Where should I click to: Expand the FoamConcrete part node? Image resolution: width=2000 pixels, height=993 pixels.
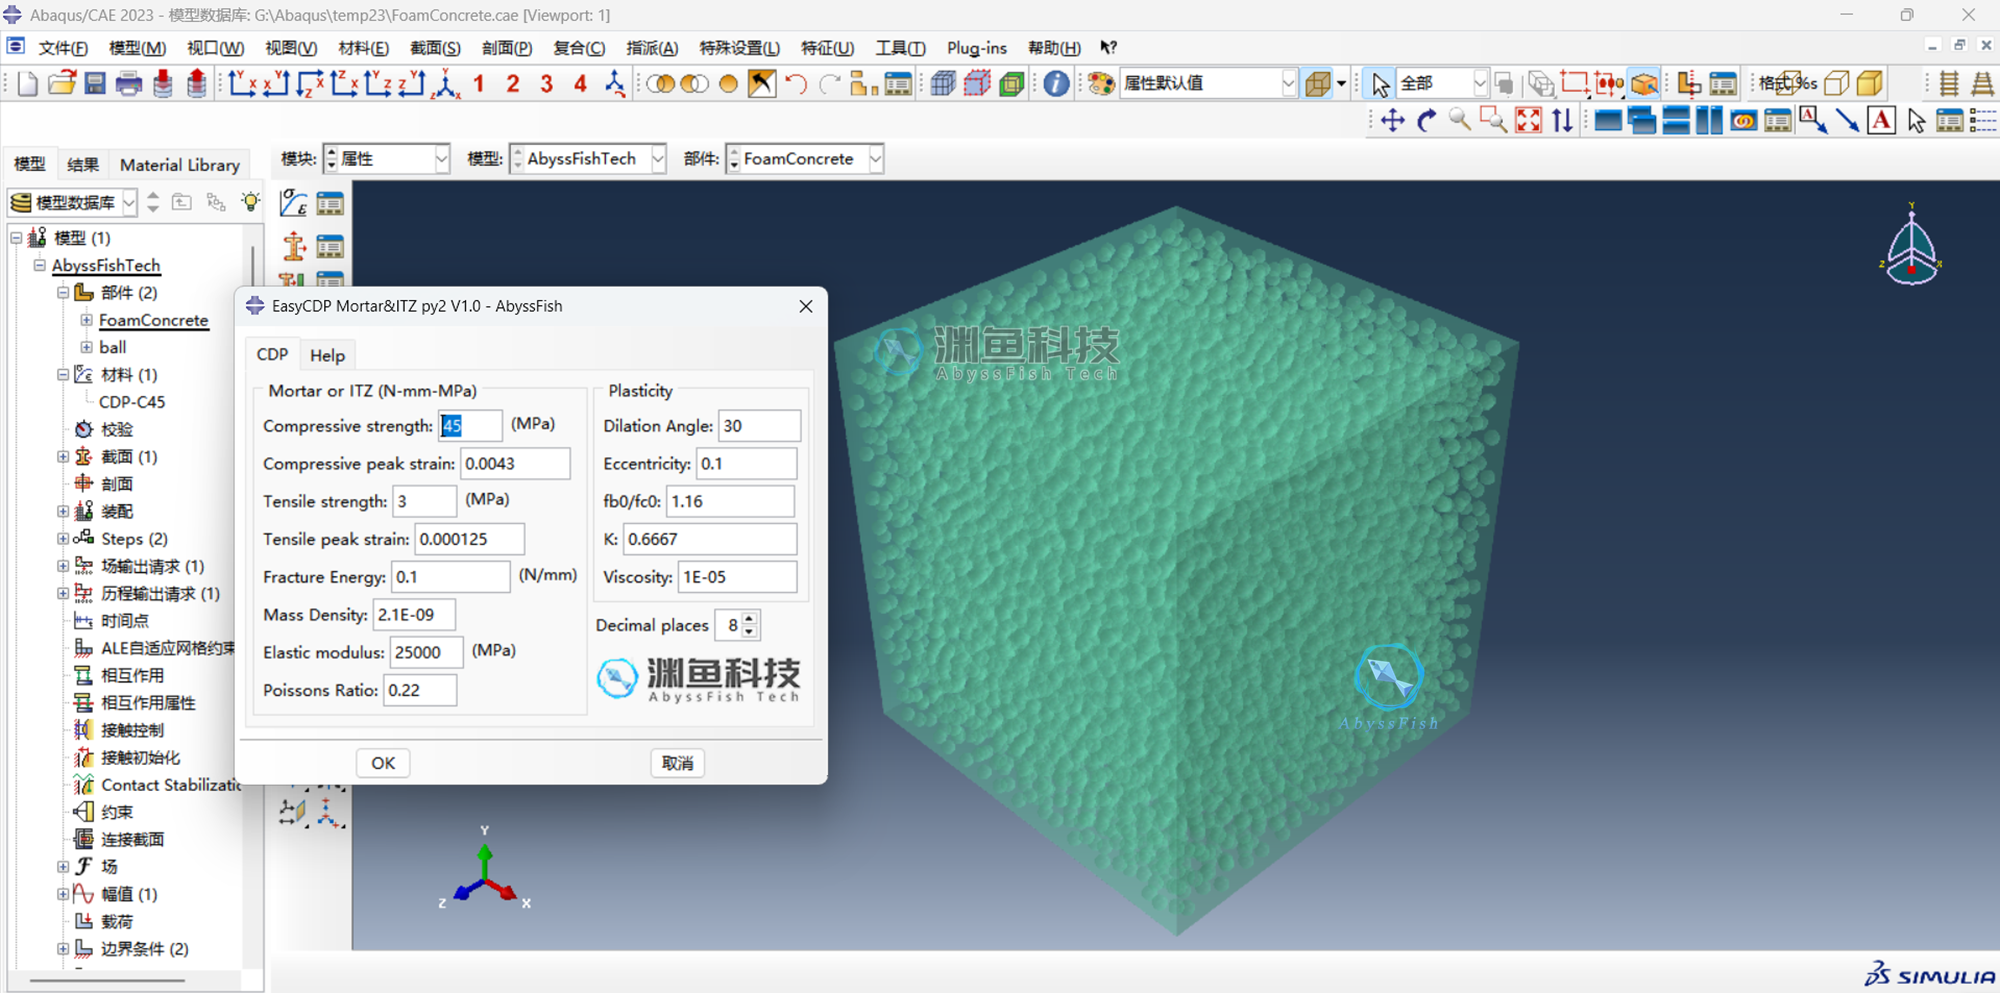click(87, 320)
